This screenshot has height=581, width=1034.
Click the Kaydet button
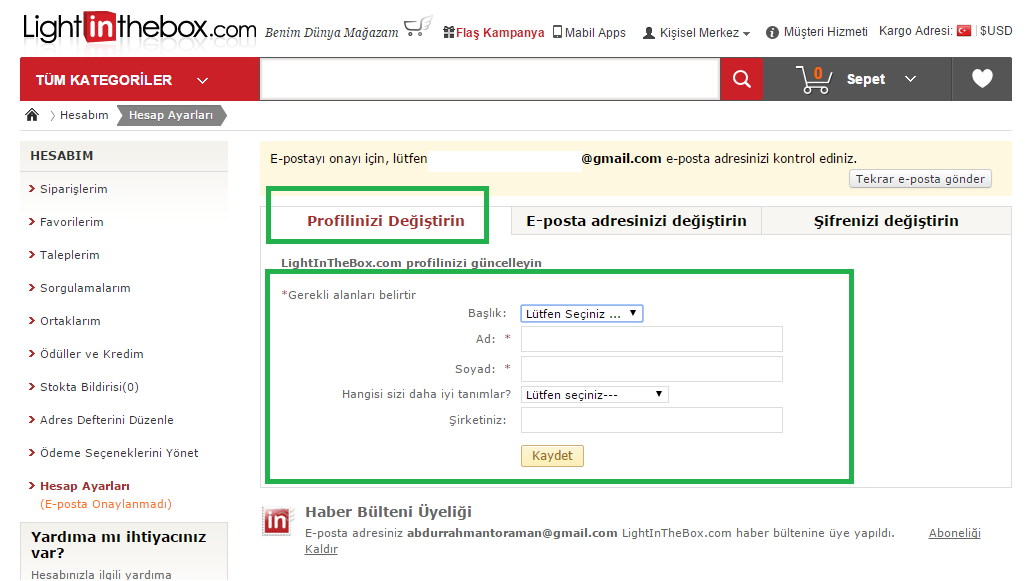click(x=552, y=456)
